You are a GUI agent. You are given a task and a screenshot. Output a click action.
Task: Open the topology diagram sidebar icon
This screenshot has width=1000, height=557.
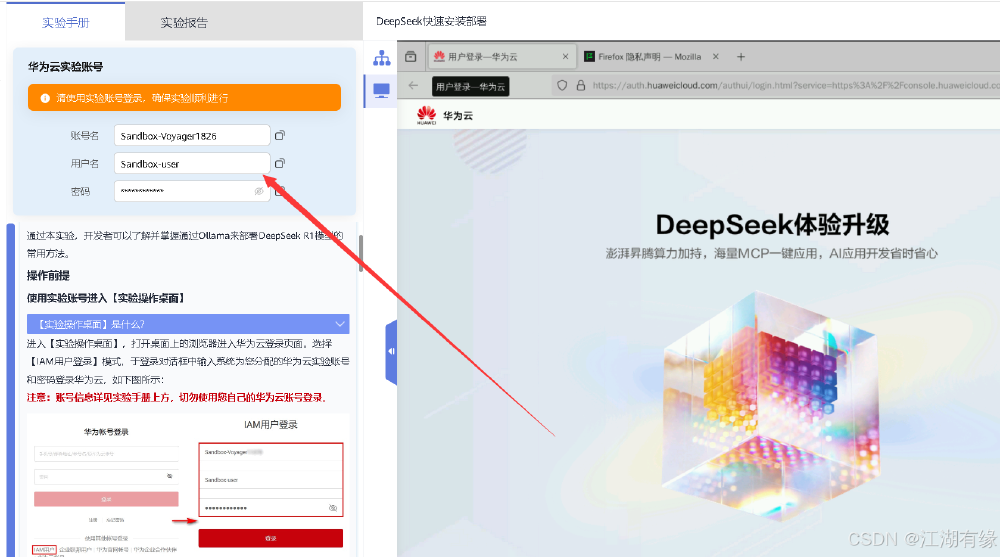pos(381,58)
